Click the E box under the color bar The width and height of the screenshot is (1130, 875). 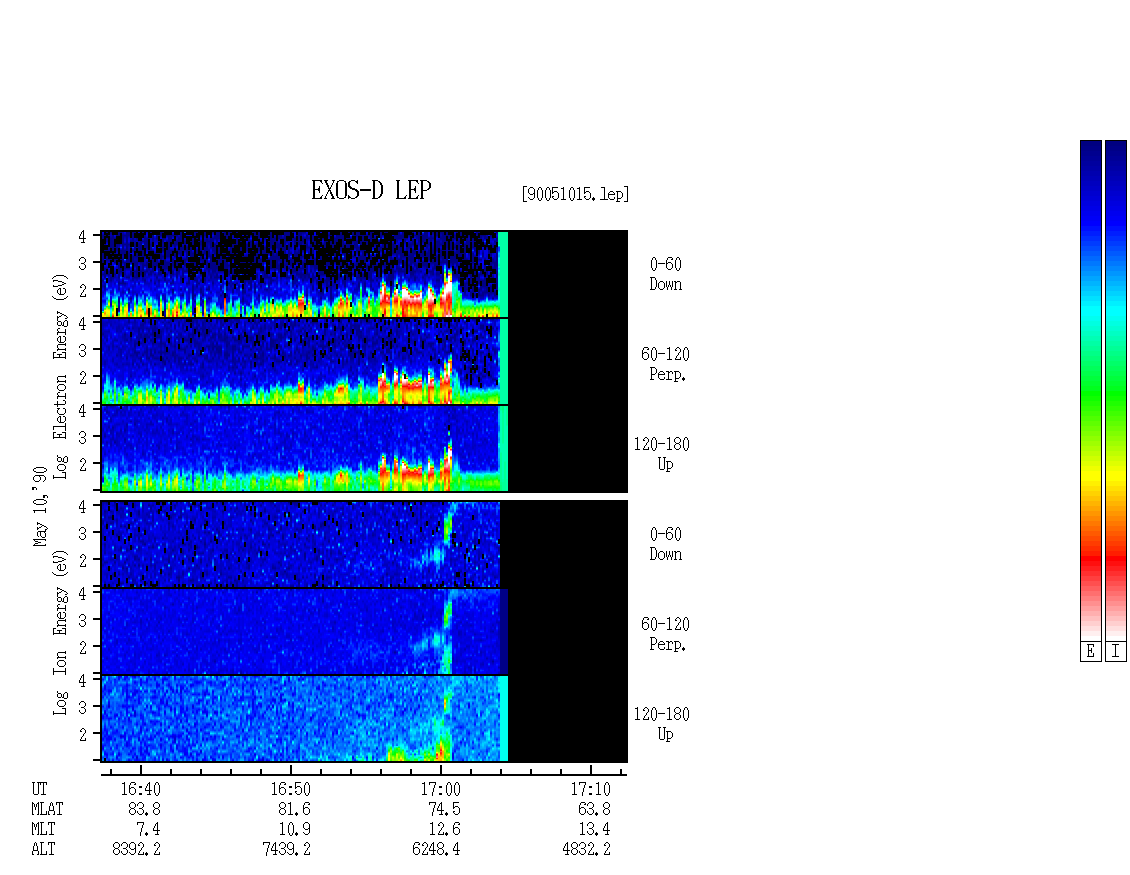pos(1090,651)
